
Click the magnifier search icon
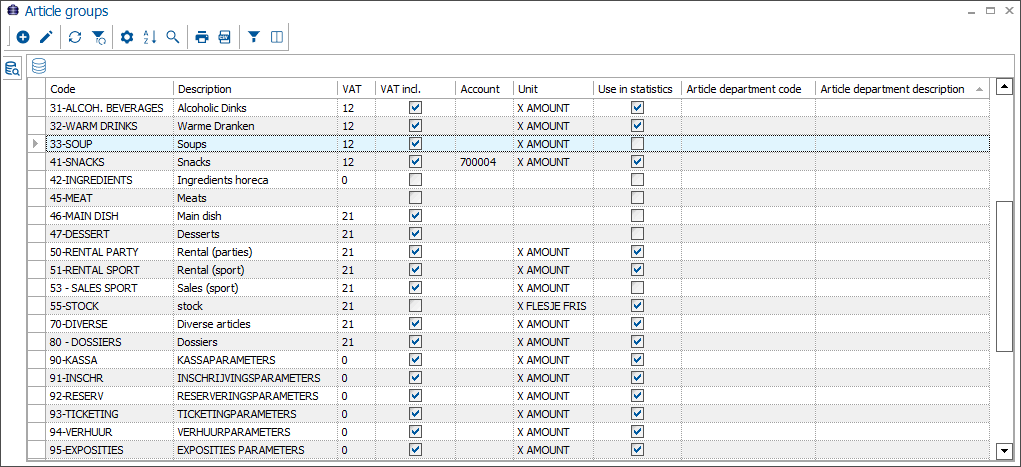pos(173,38)
